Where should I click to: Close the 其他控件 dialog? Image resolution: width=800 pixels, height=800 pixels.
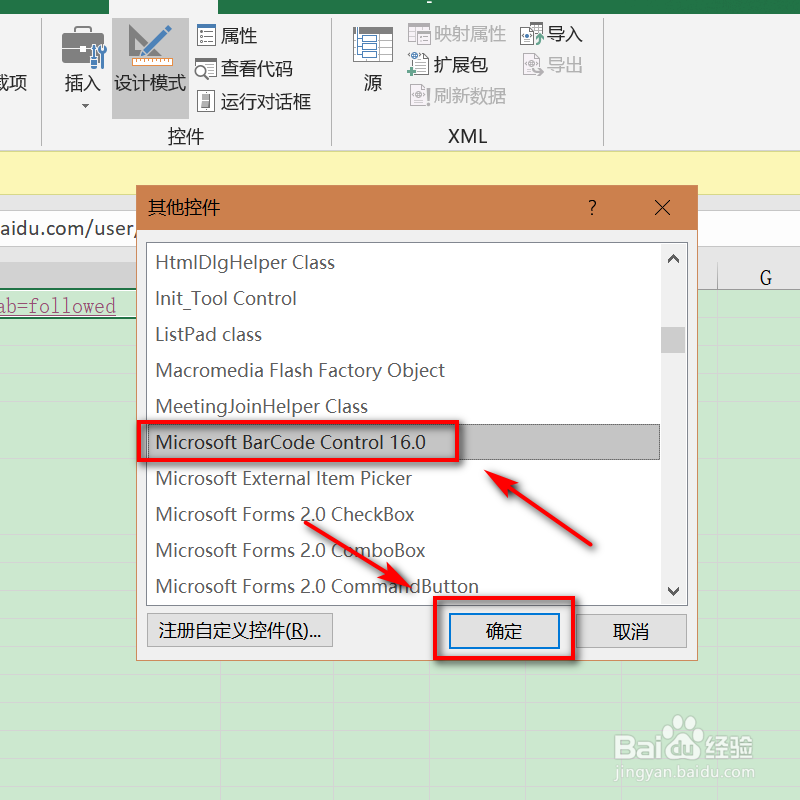tap(662, 208)
